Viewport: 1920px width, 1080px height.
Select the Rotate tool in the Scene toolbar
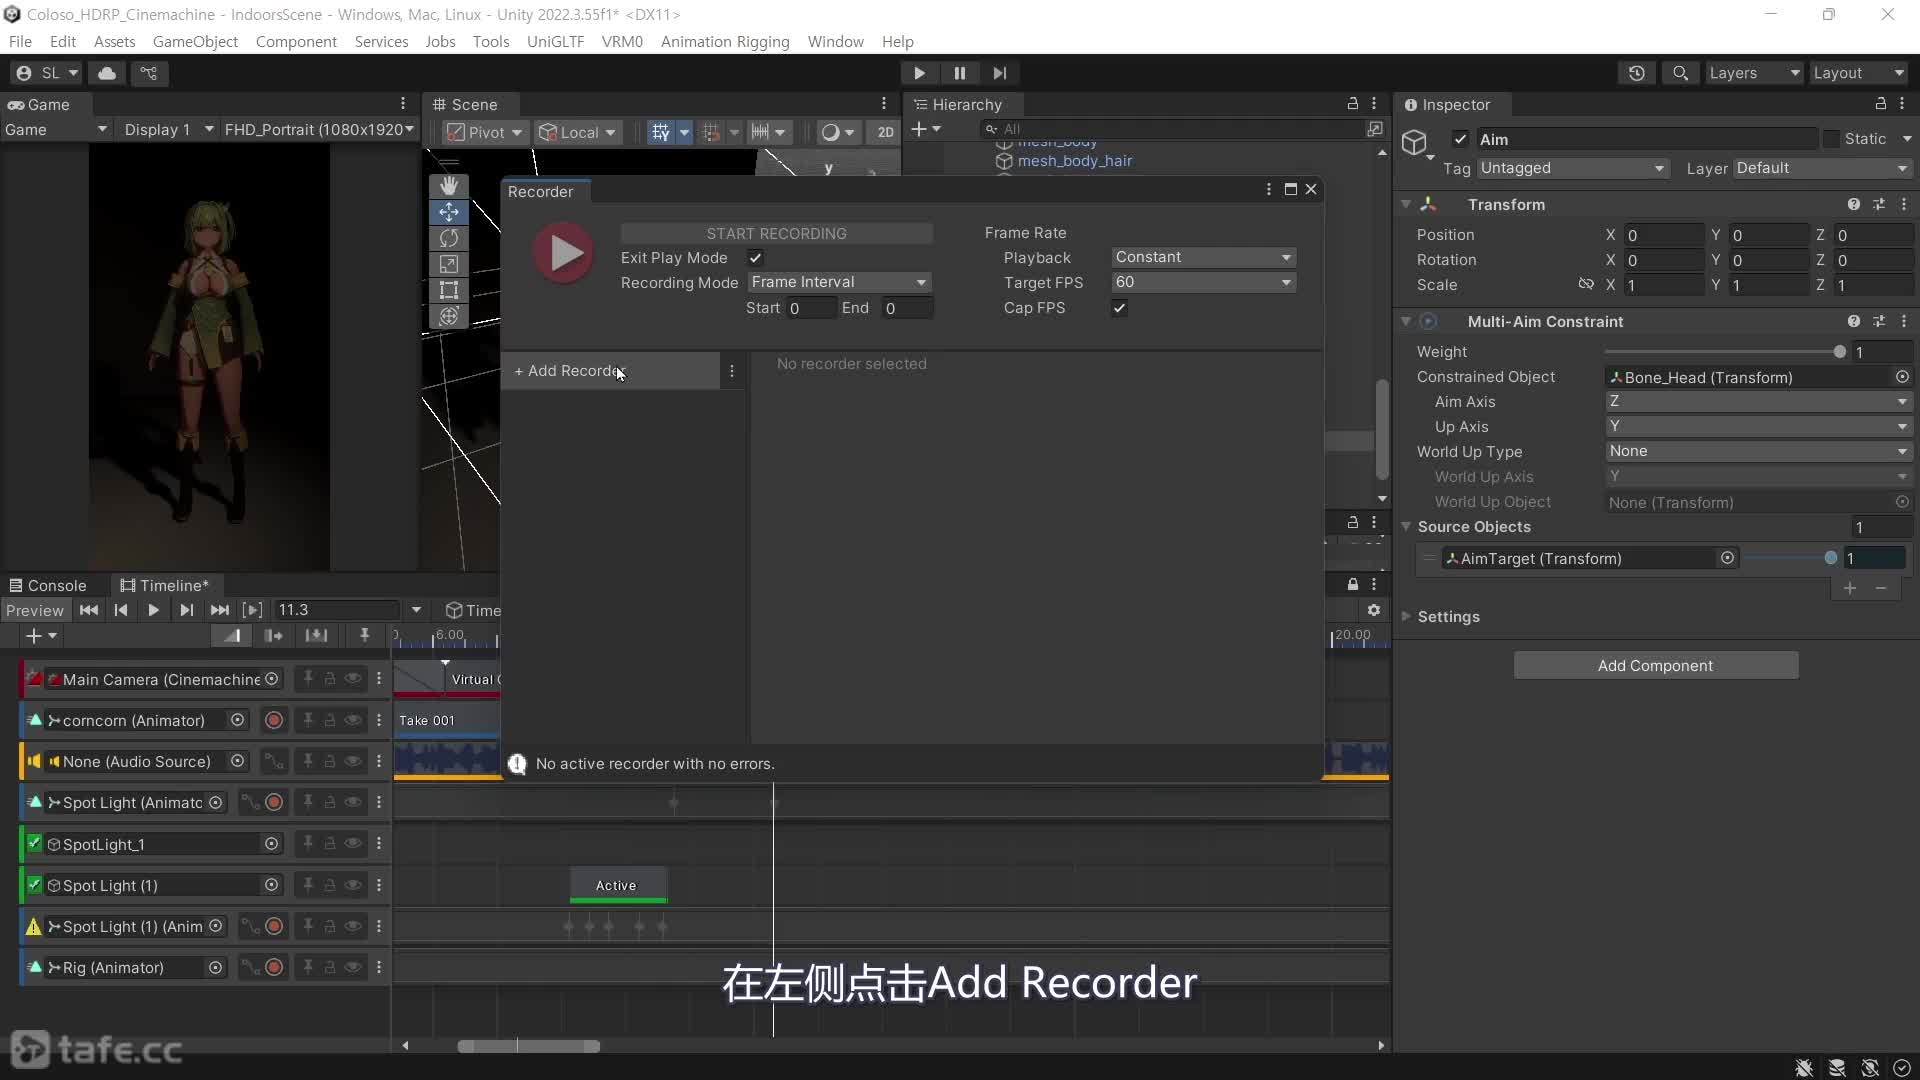[450, 238]
